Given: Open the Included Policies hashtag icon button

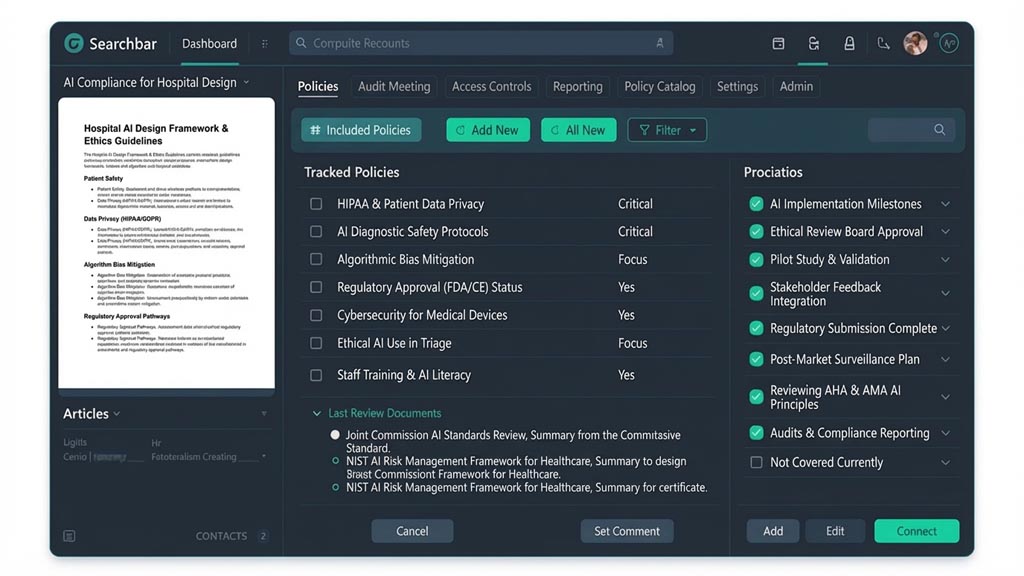Looking at the screenshot, I should click(313, 130).
